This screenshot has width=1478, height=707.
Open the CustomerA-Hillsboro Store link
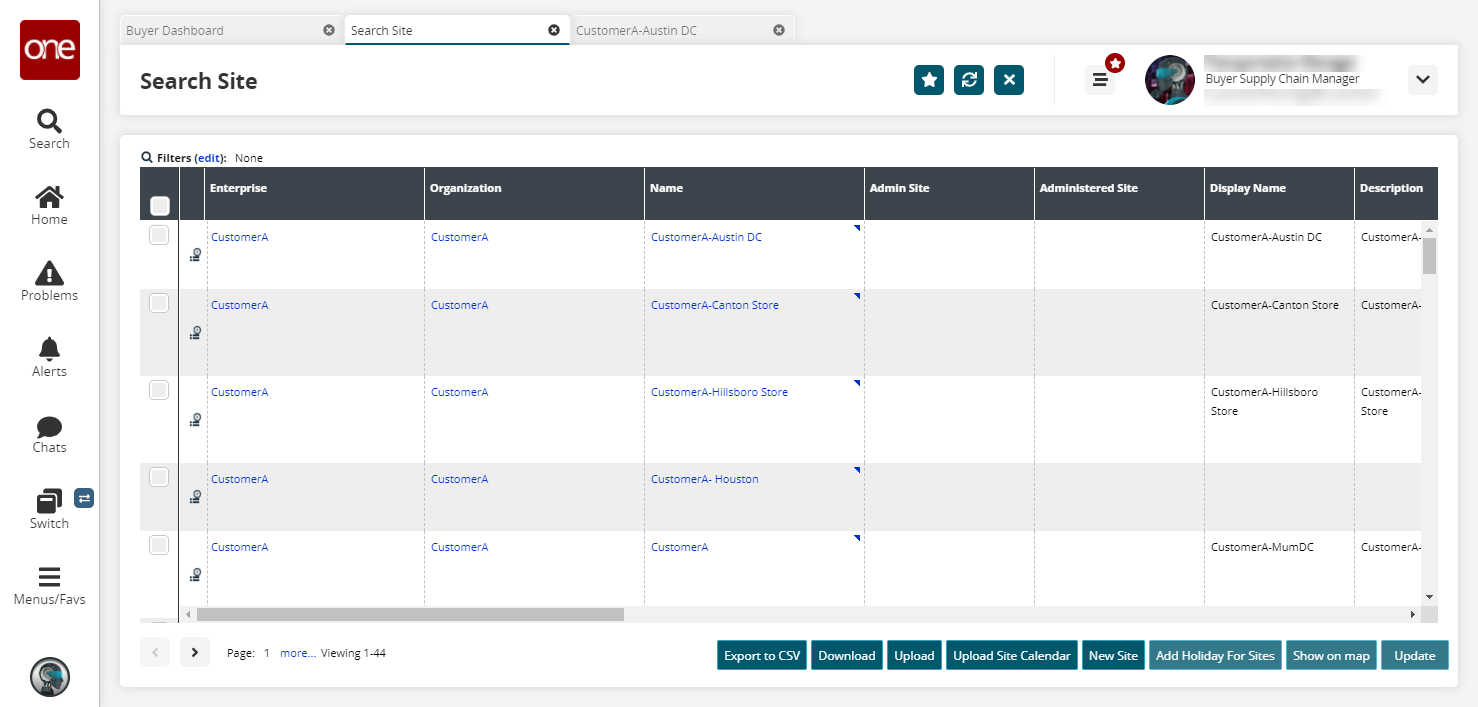[719, 392]
